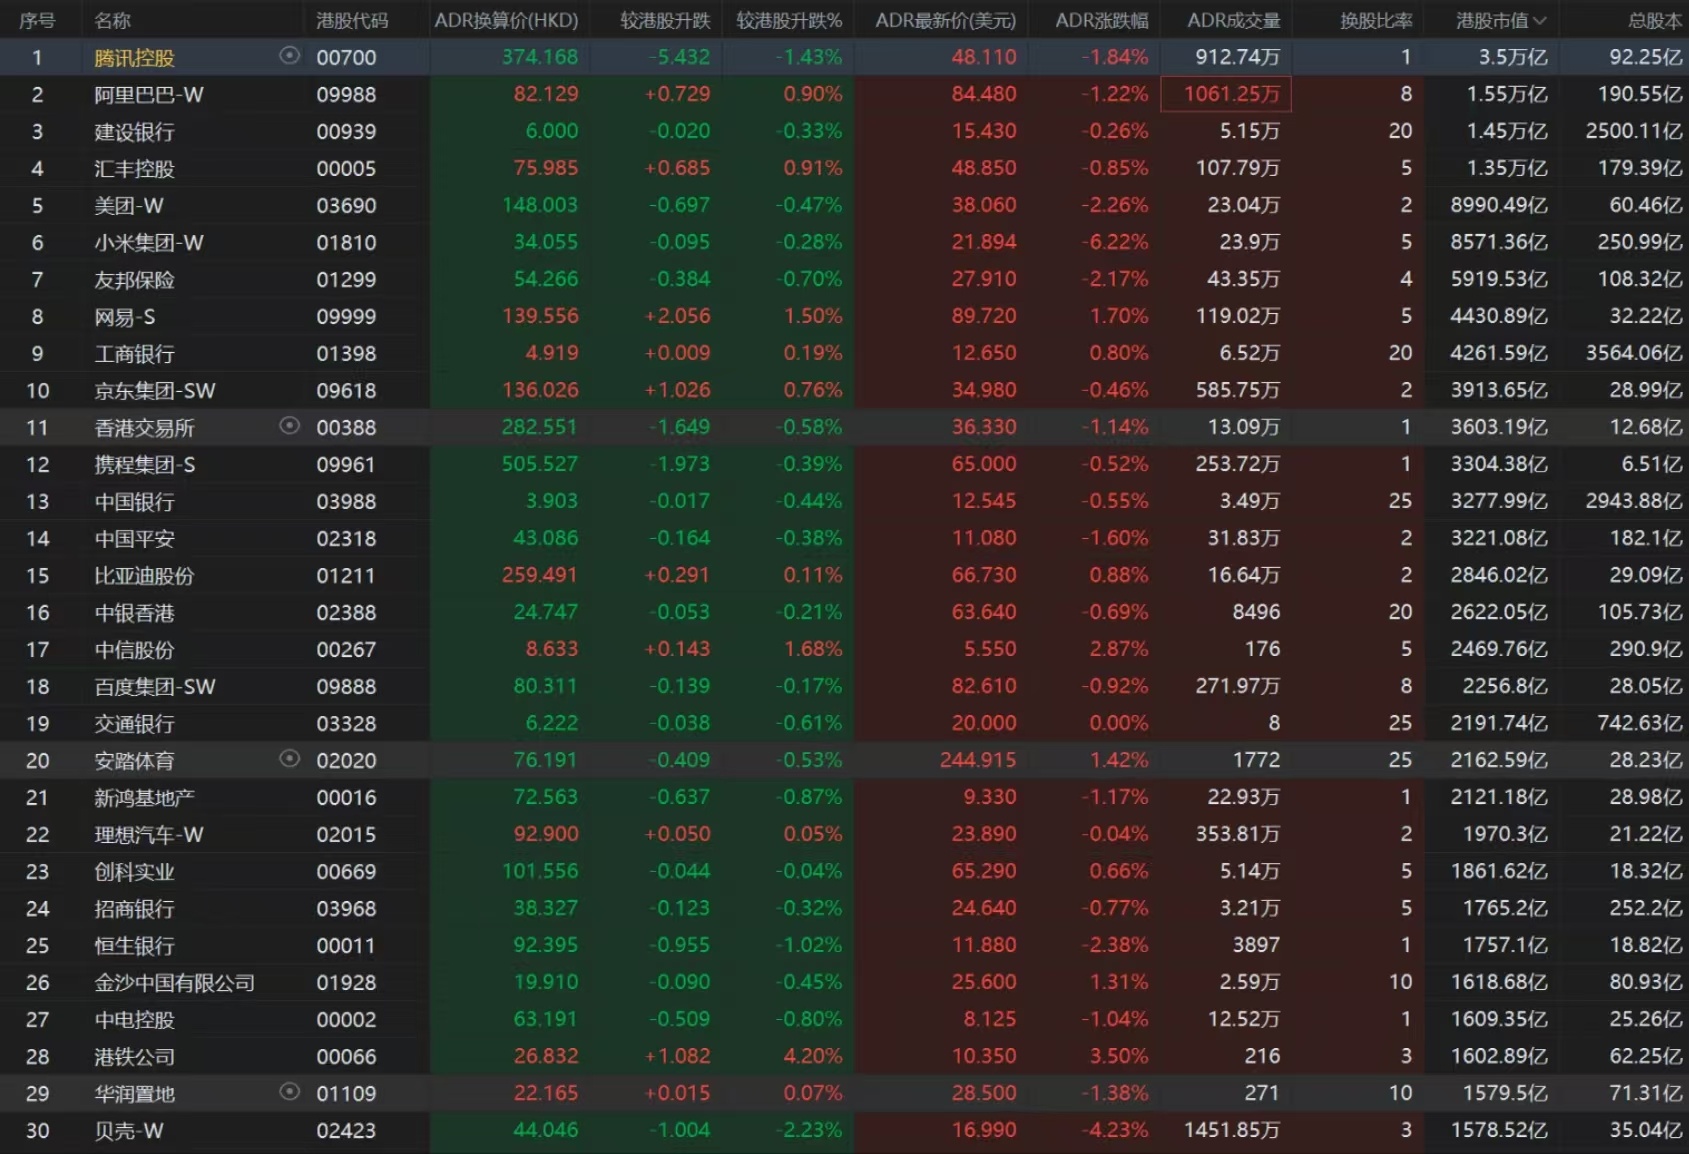Click stock code 09618

(346, 391)
